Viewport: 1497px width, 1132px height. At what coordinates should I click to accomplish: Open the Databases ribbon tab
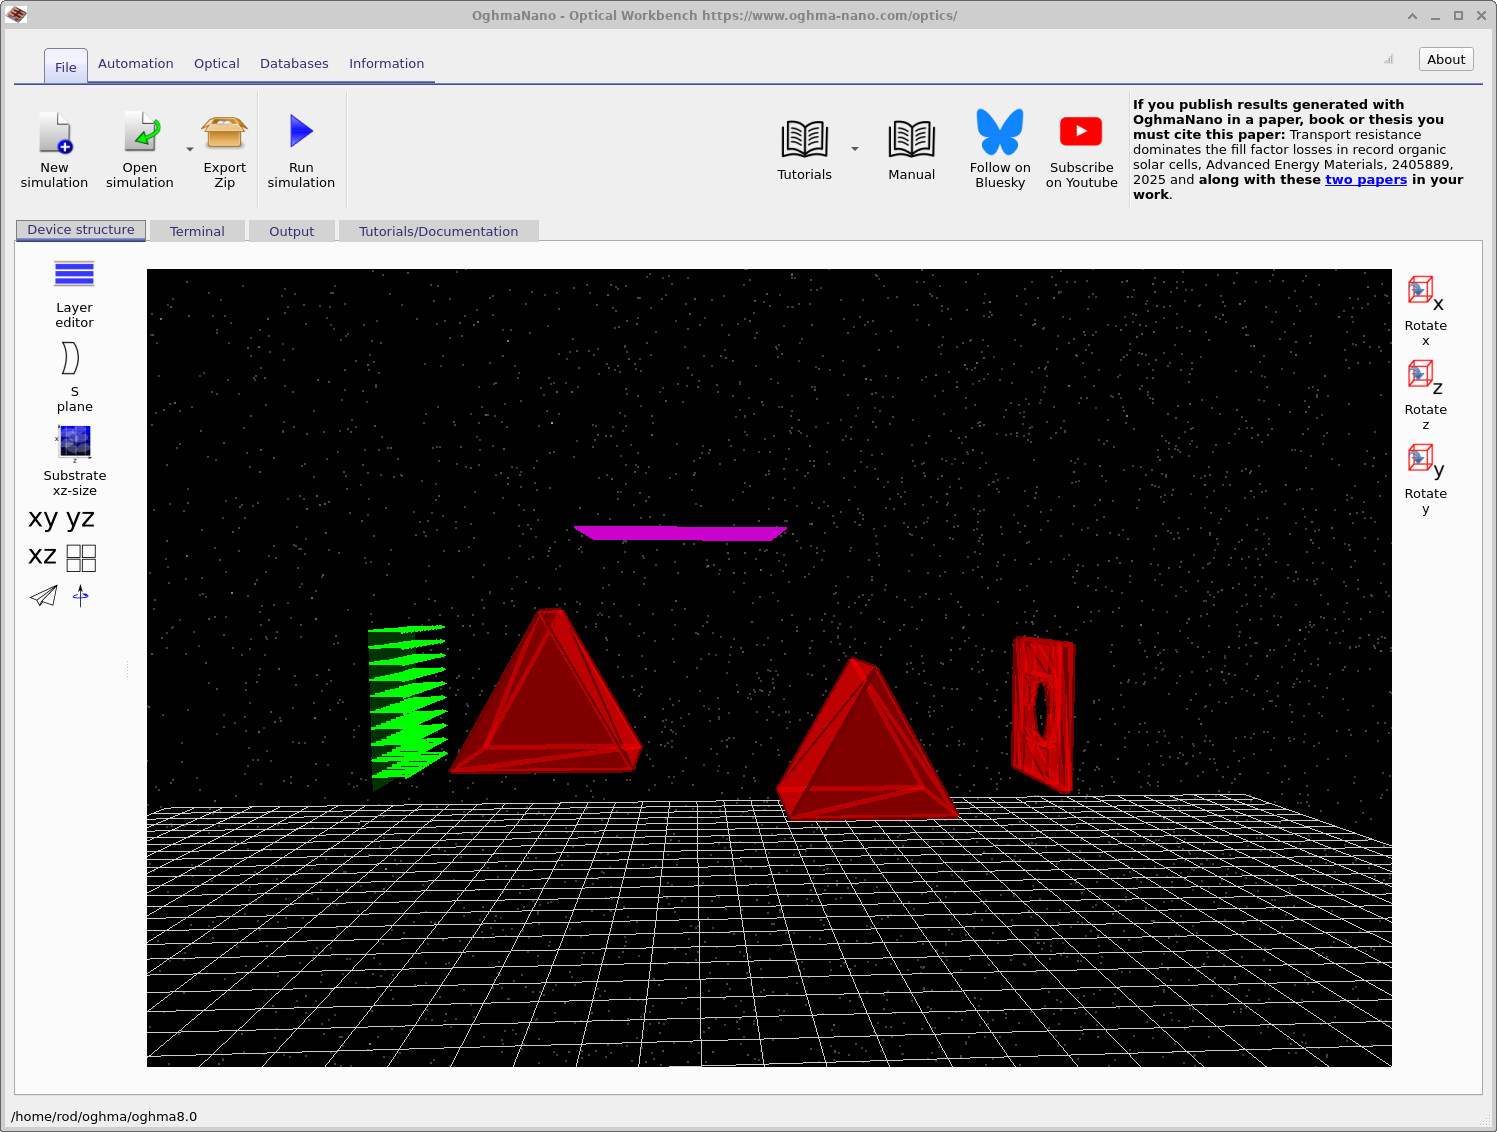point(294,63)
